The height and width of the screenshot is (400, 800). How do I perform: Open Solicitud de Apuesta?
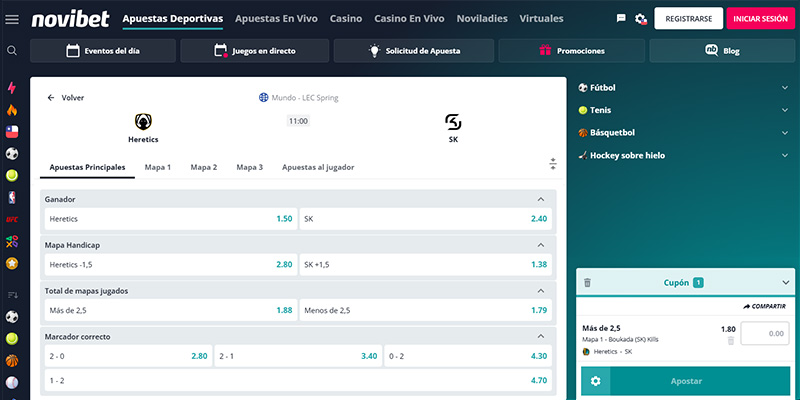[414, 51]
